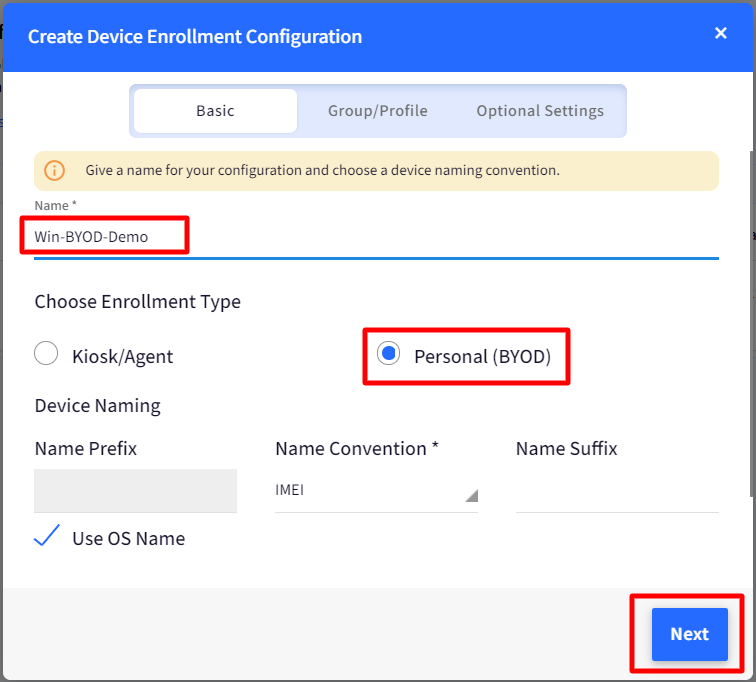Close the enrollment configuration dialog
This screenshot has height=682, width=756.
pos(720,33)
